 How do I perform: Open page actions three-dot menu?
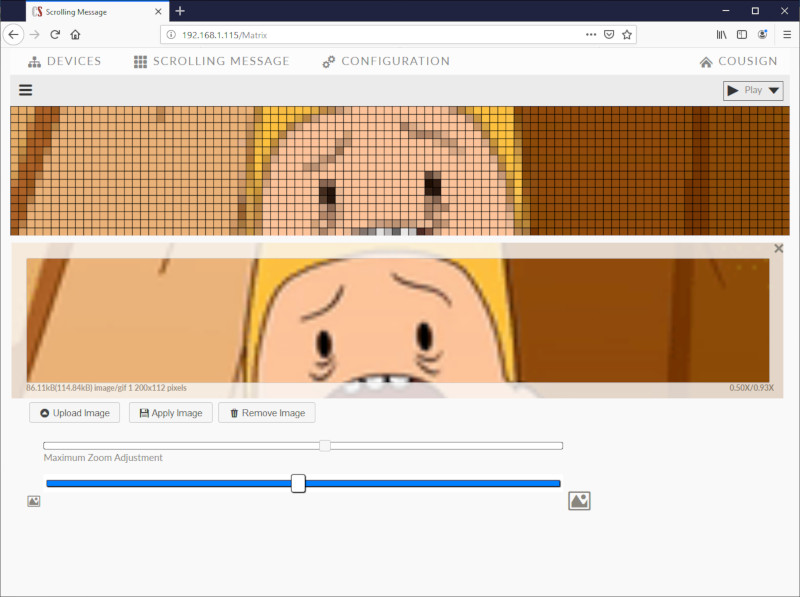coord(591,34)
